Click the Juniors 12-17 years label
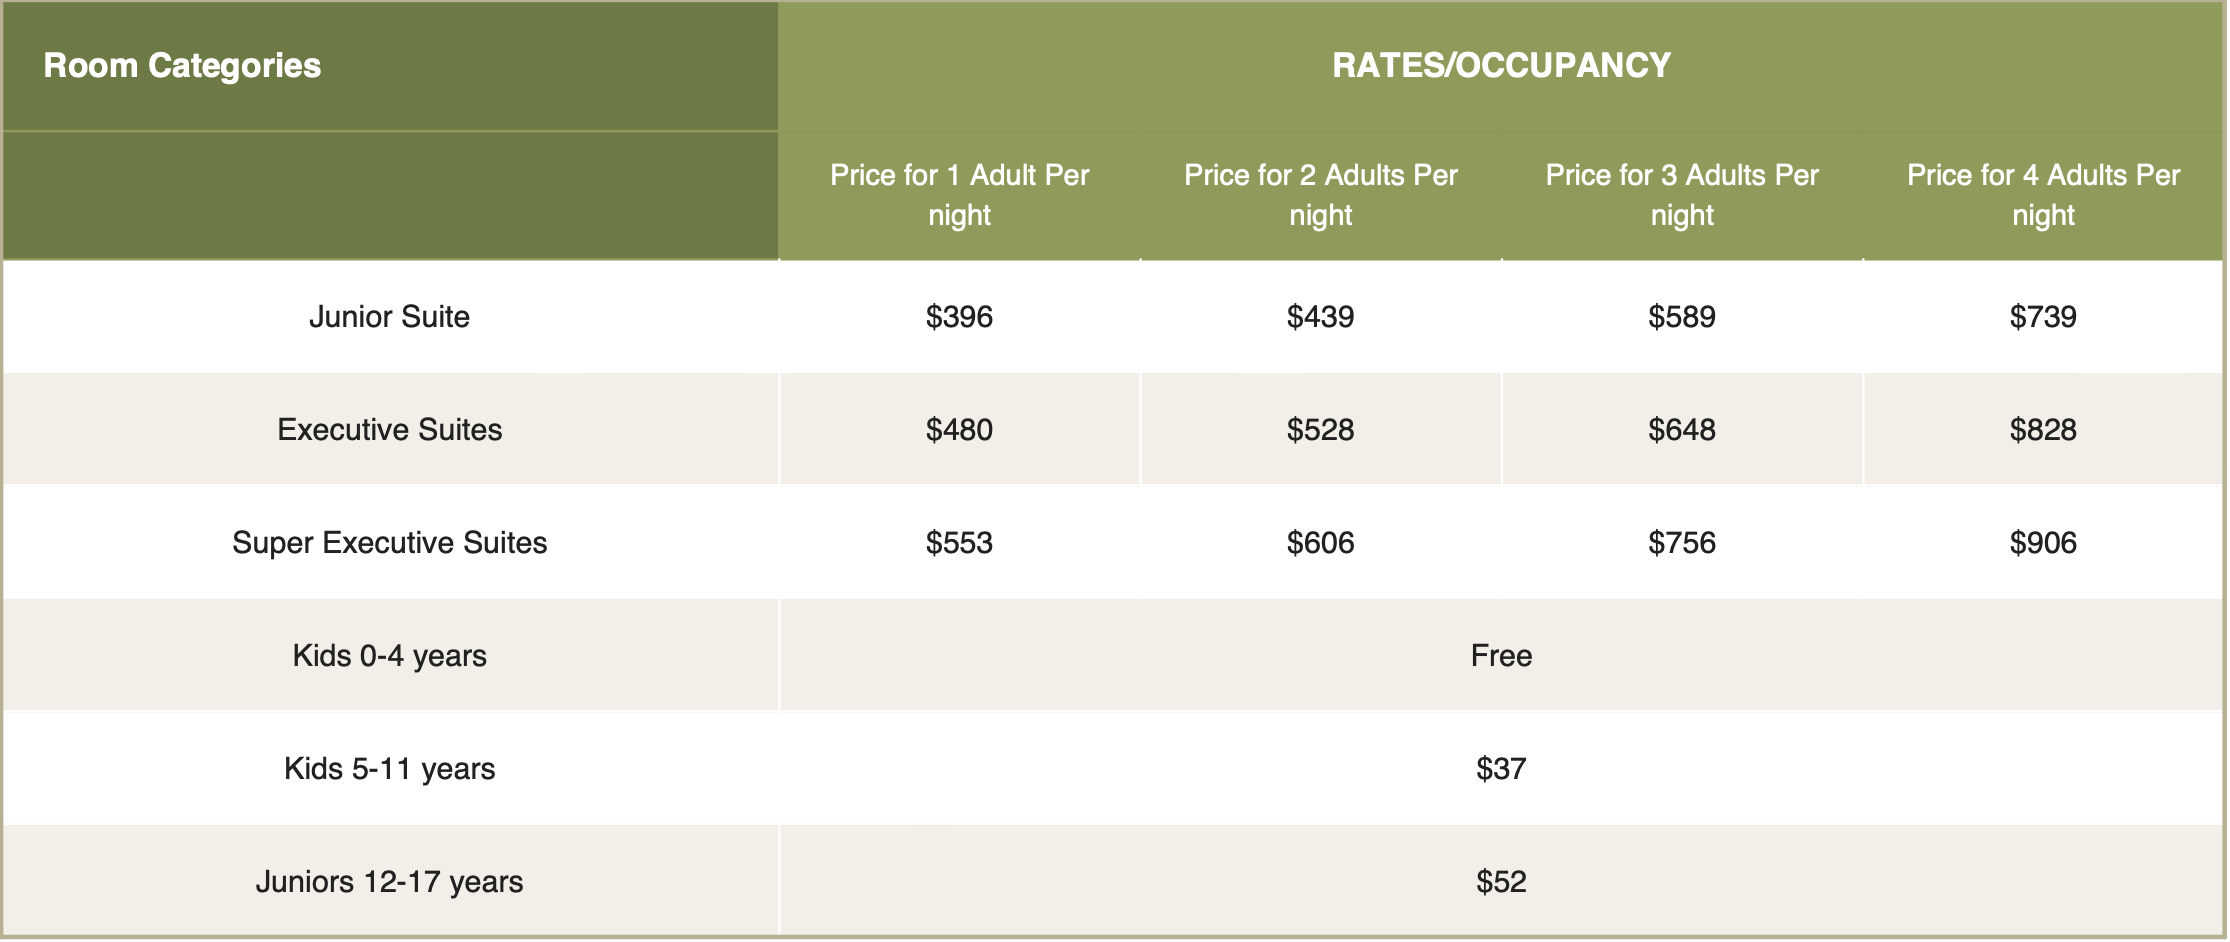Image resolution: width=2230 pixels, height=942 pixels. pos(389,882)
